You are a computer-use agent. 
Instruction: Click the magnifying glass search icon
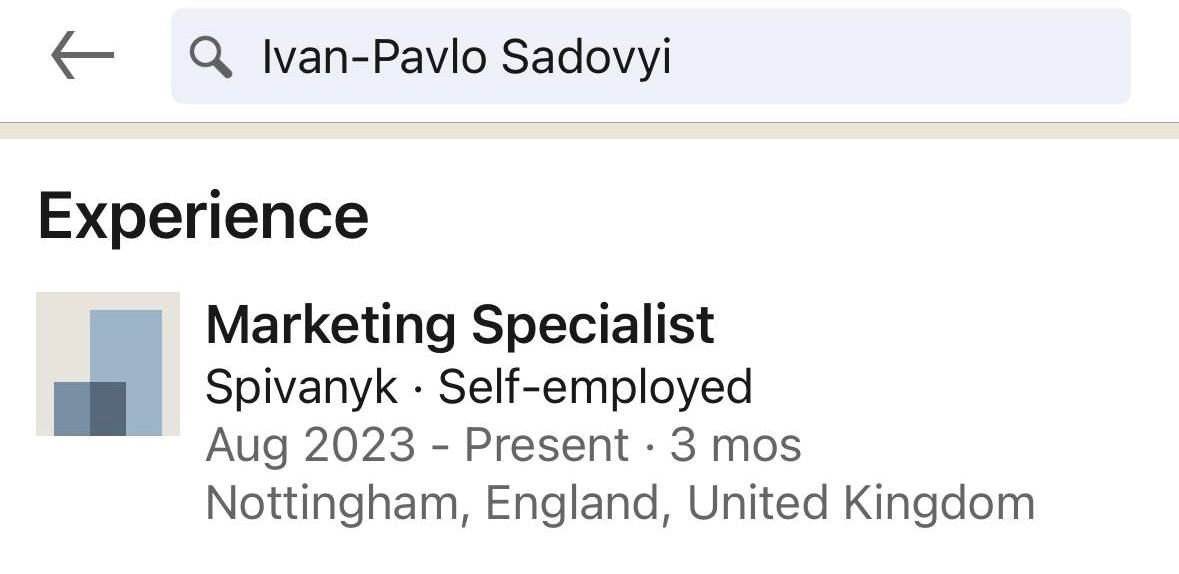pos(210,58)
